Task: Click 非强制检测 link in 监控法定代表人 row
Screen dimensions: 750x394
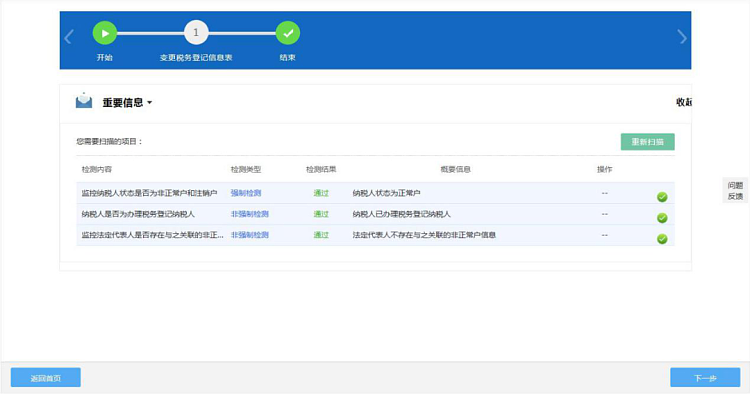Action: pyautogui.click(x=250, y=235)
